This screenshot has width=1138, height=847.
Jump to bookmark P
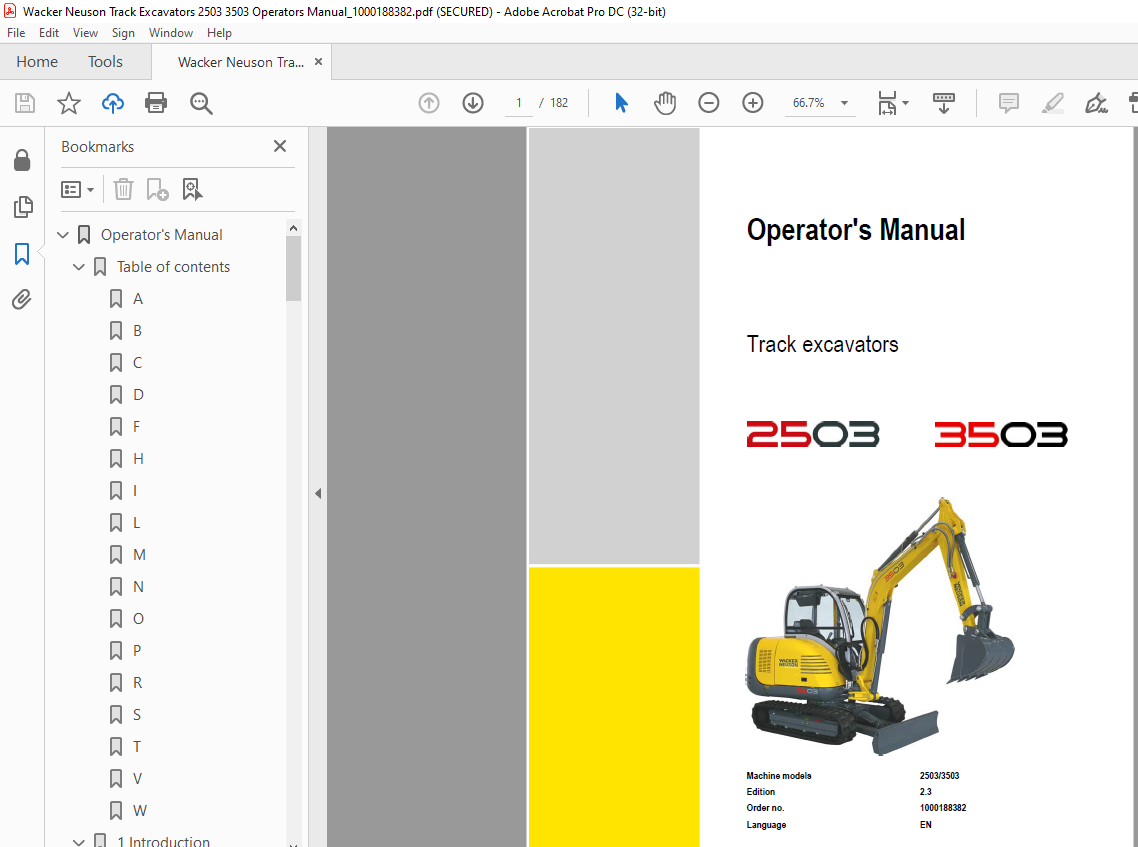(x=137, y=650)
